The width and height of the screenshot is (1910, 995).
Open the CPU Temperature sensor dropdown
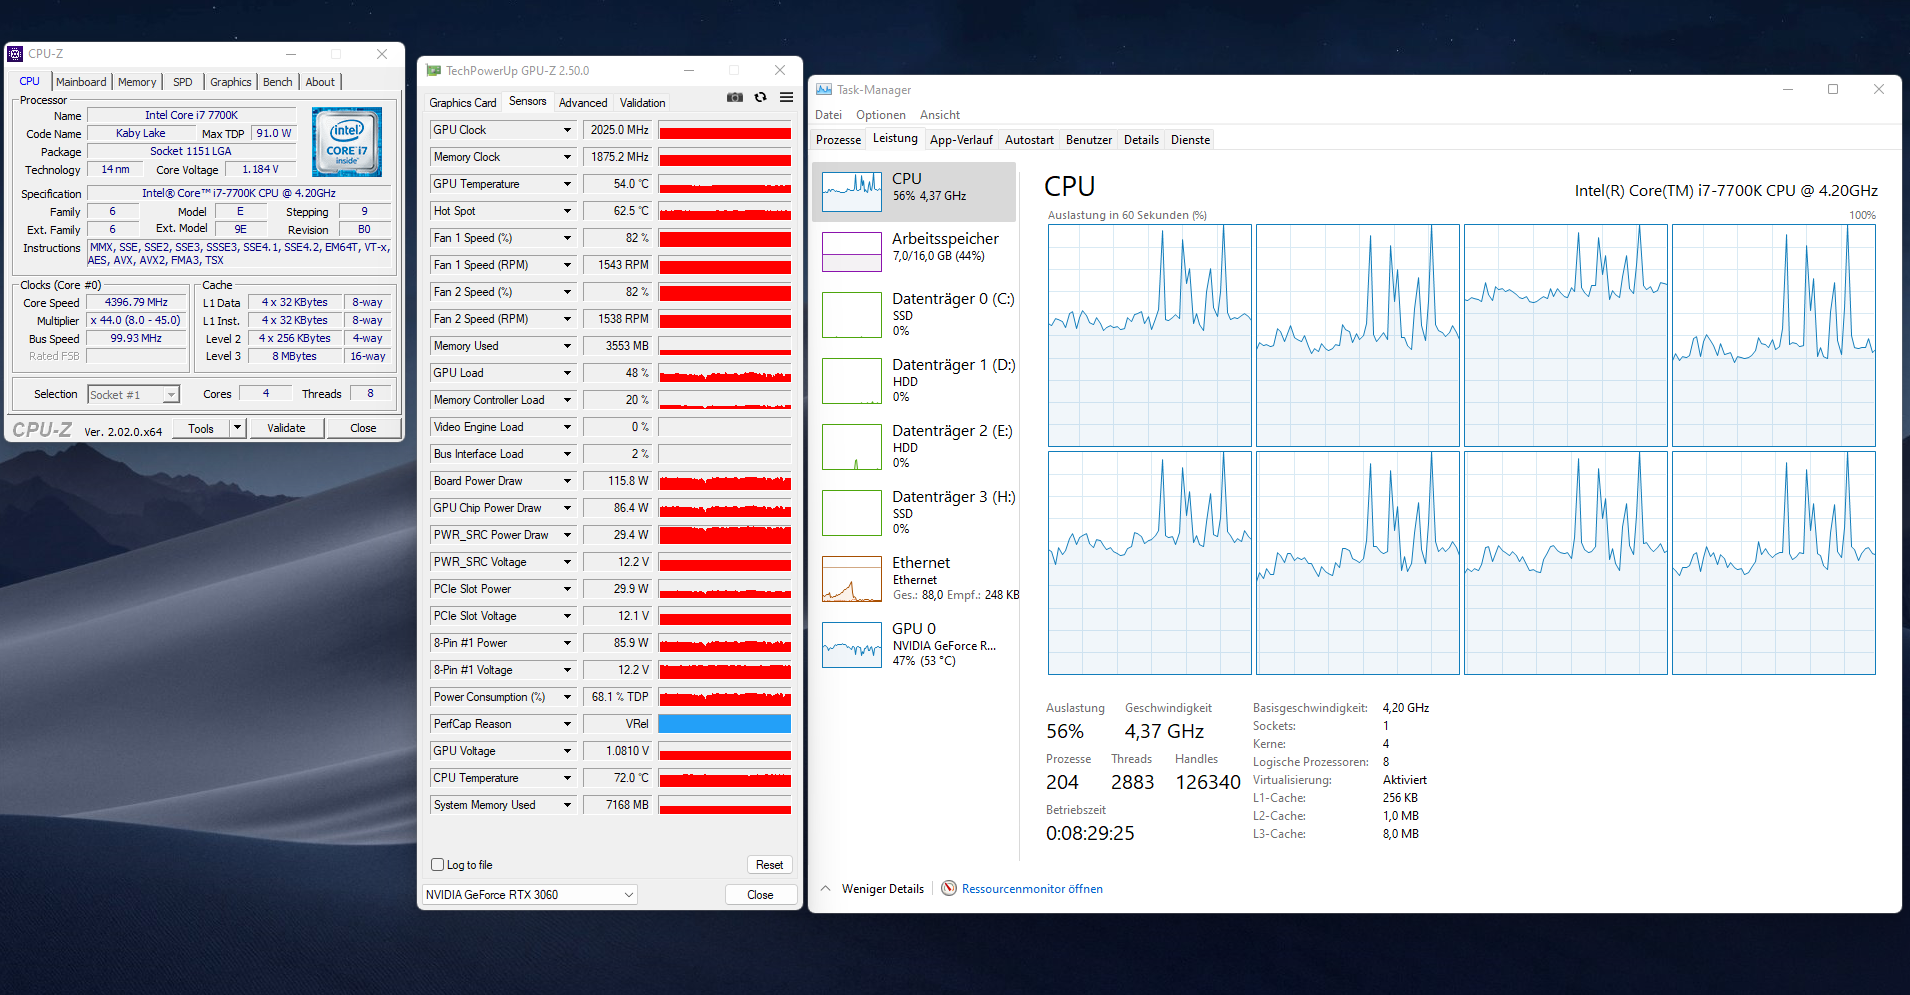coord(567,778)
